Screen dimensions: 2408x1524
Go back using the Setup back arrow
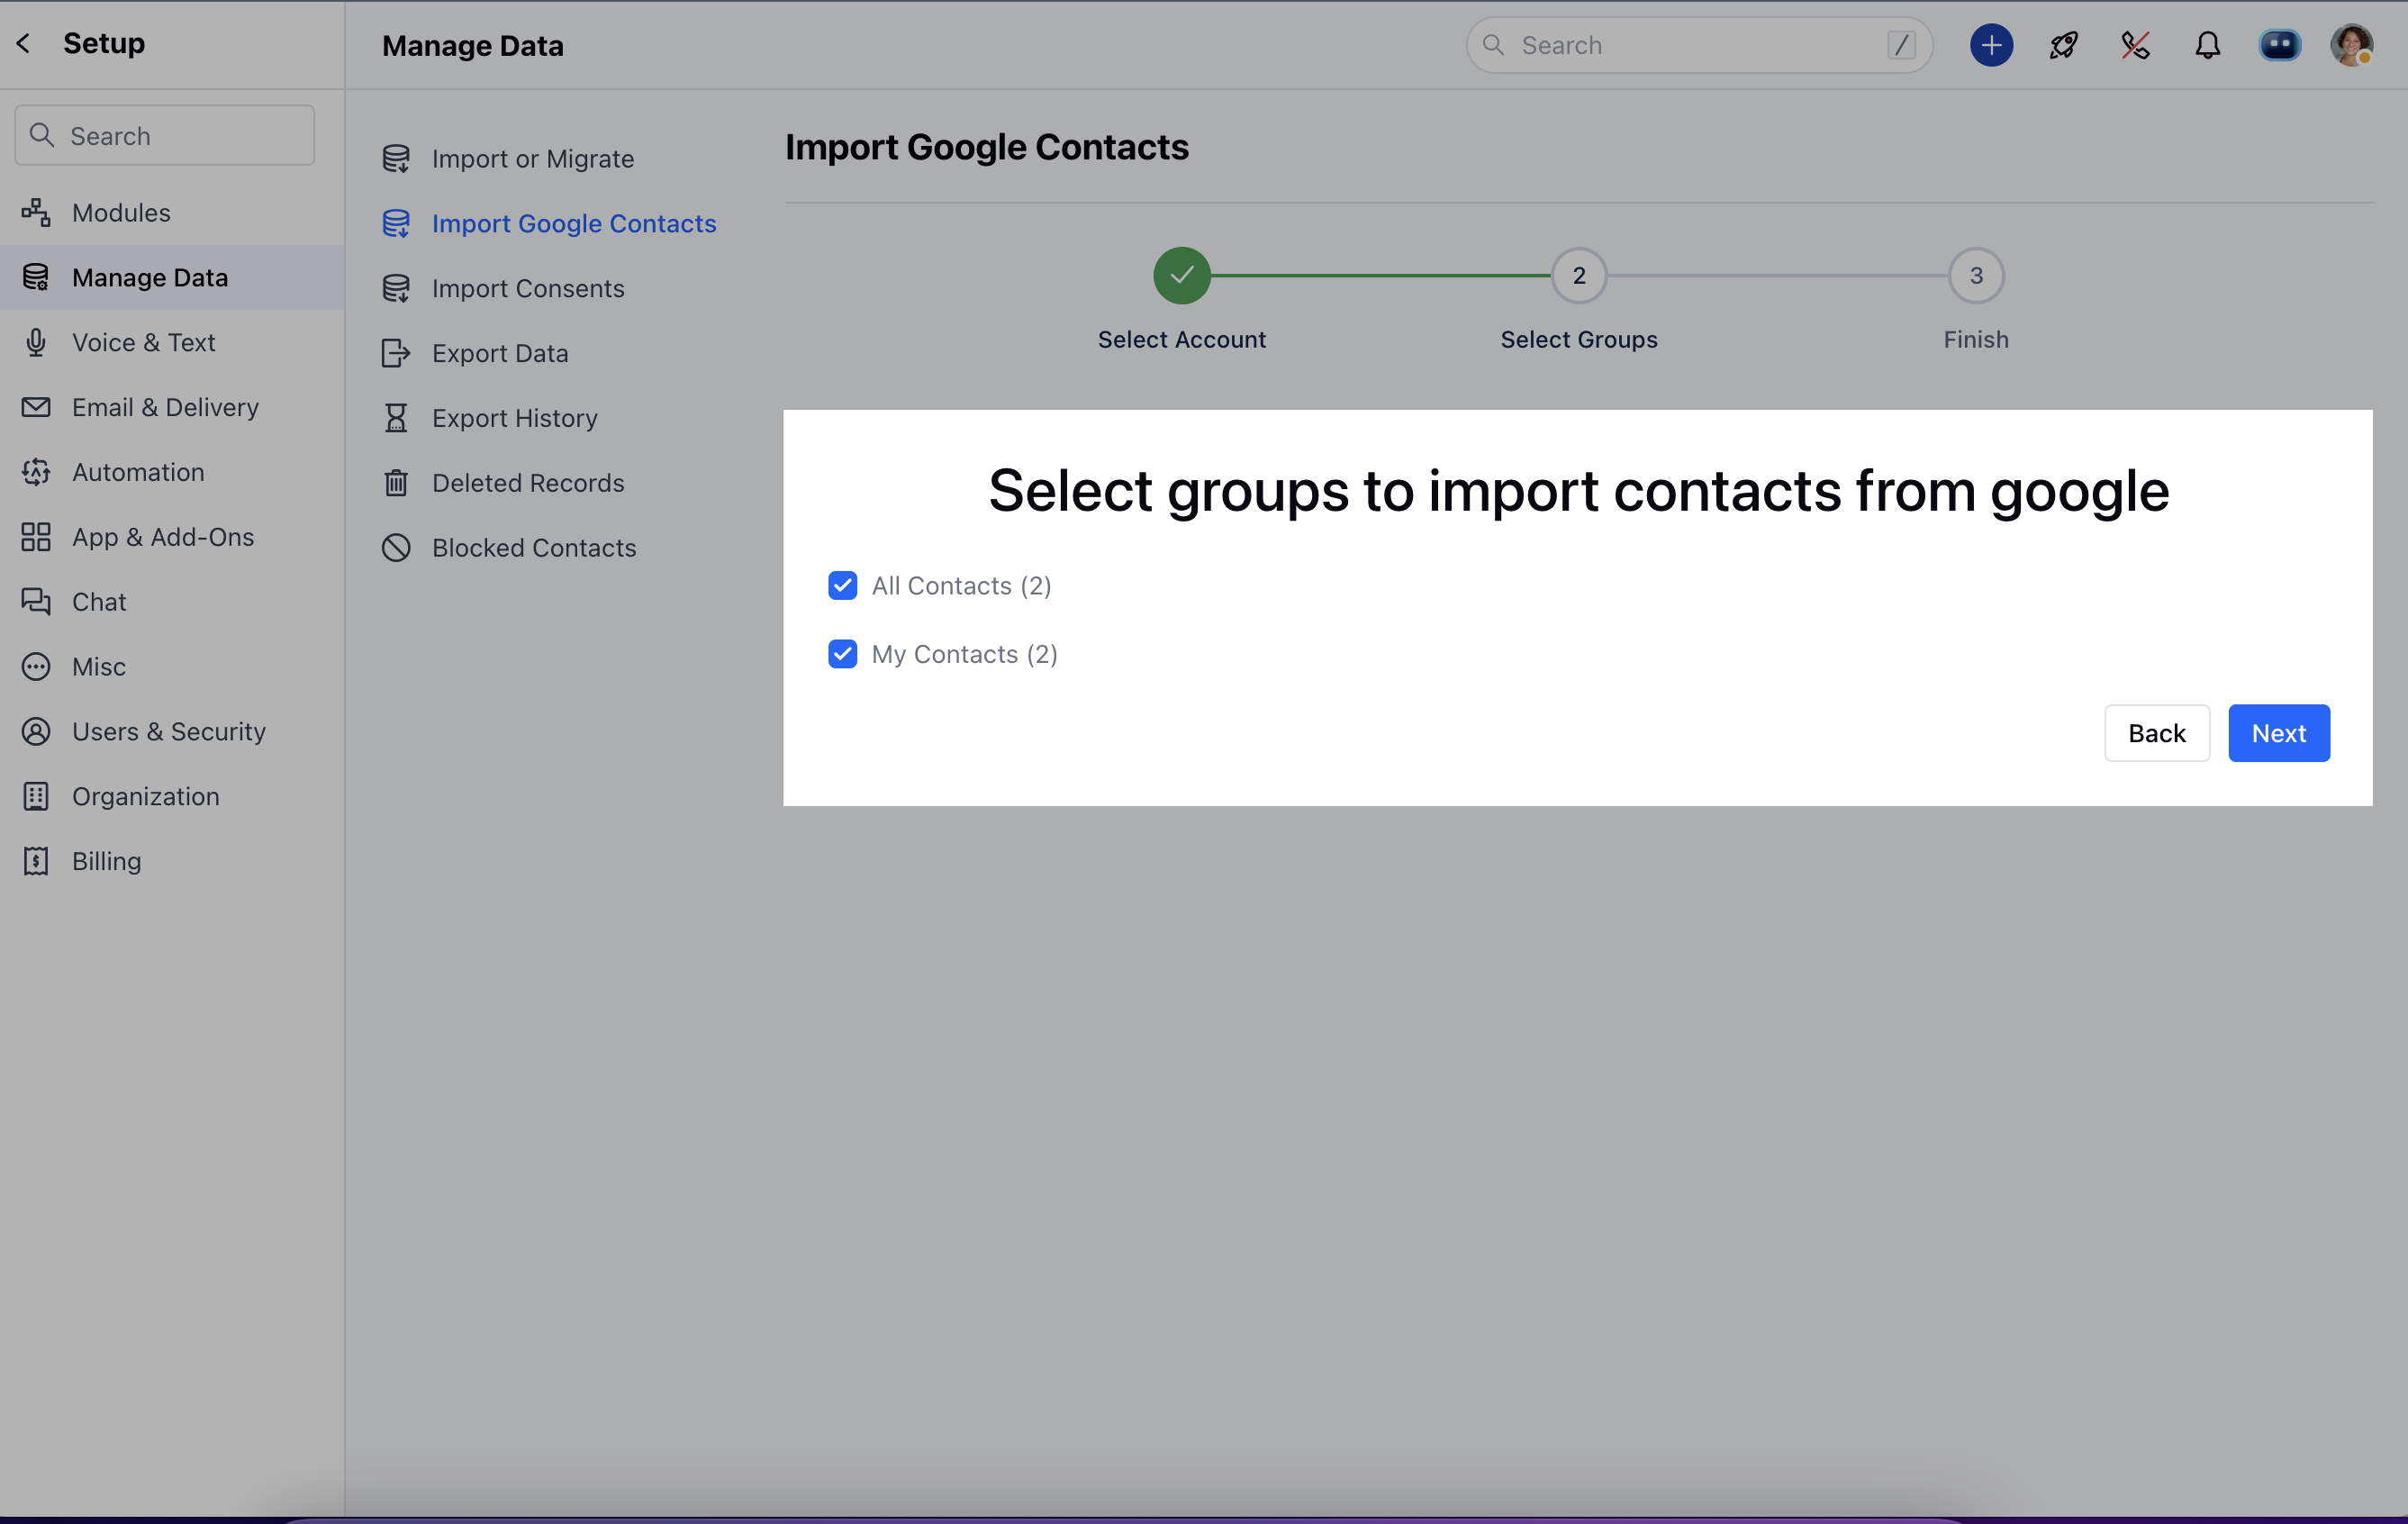tap(24, 43)
